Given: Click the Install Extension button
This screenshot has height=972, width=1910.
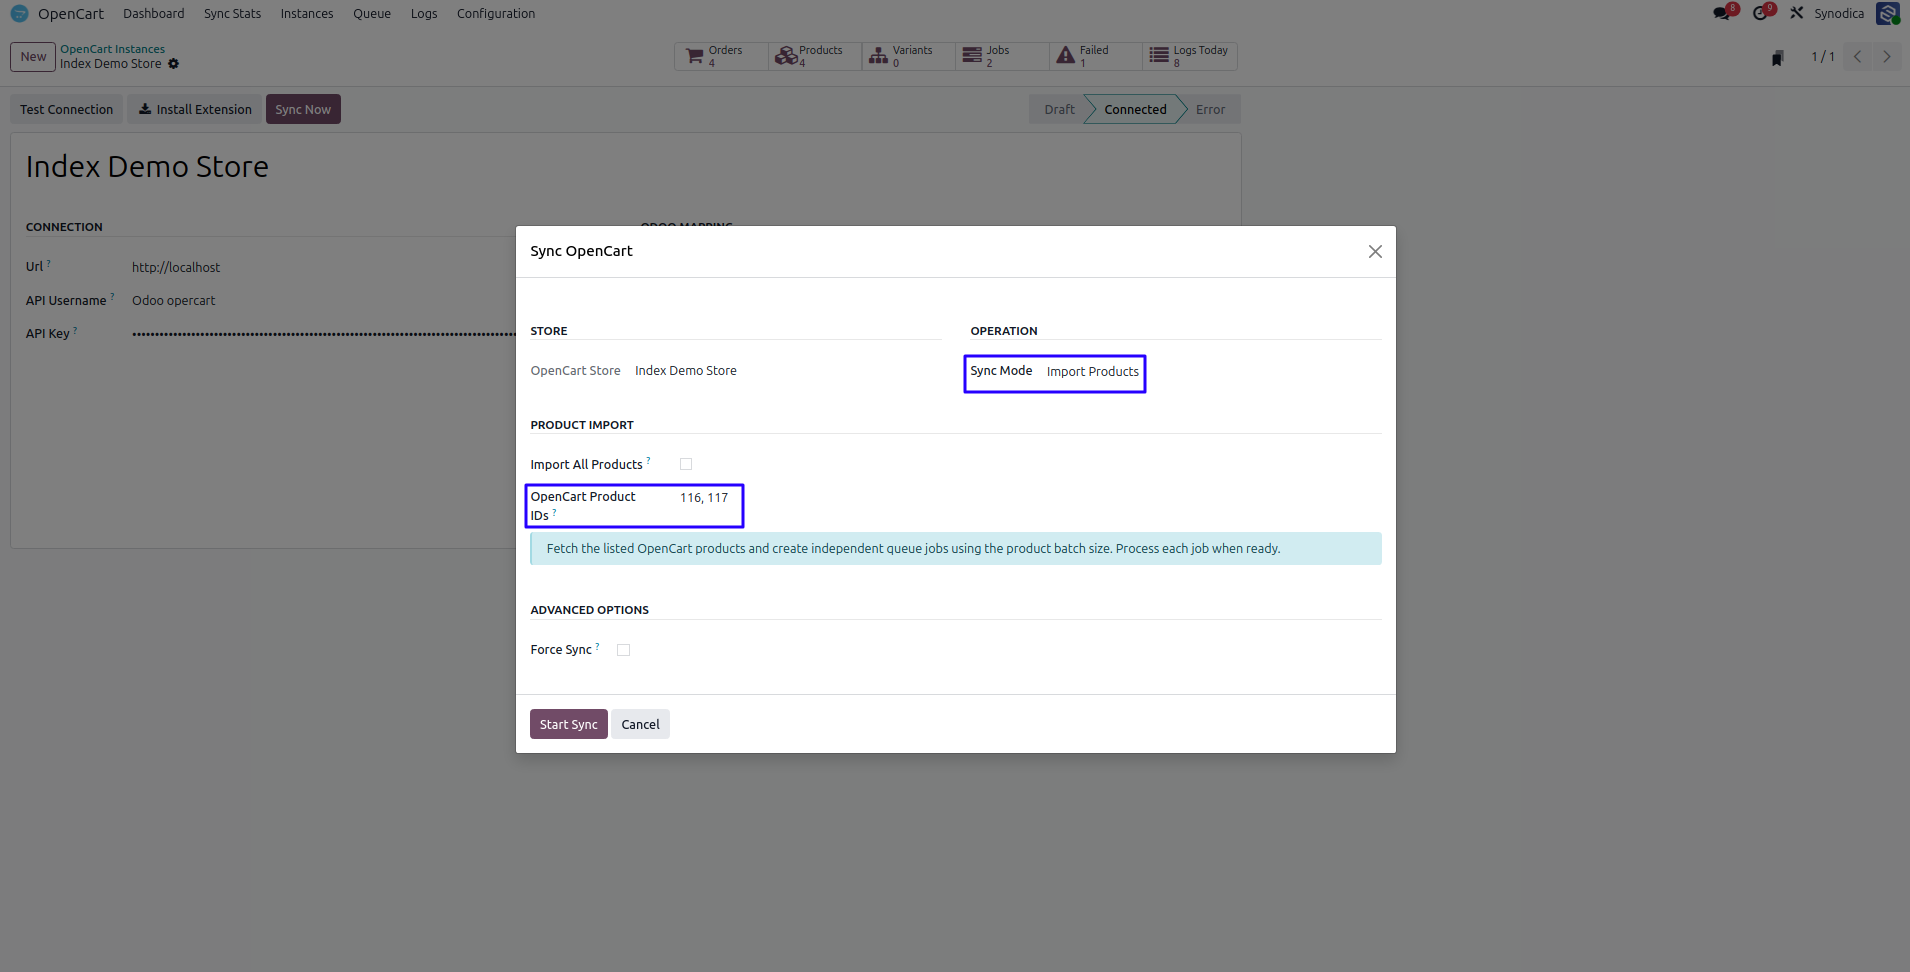Looking at the screenshot, I should point(195,110).
